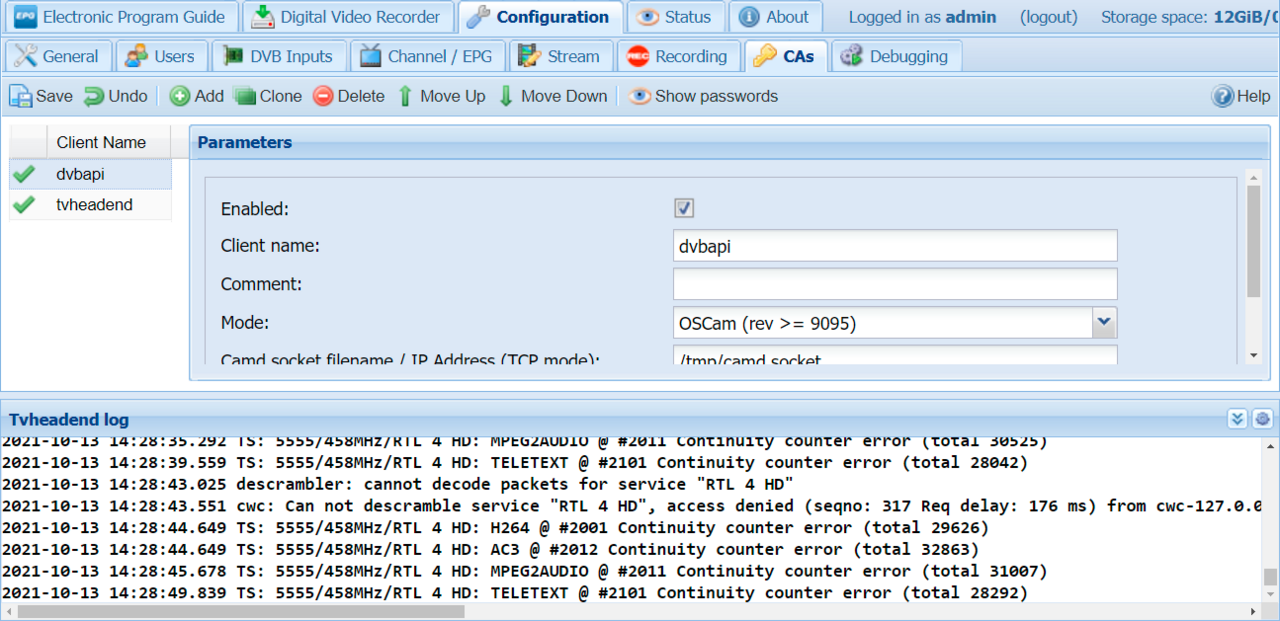Uncheck the Enabled checkbox
The width and height of the screenshot is (1280, 621).
click(684, 208)
